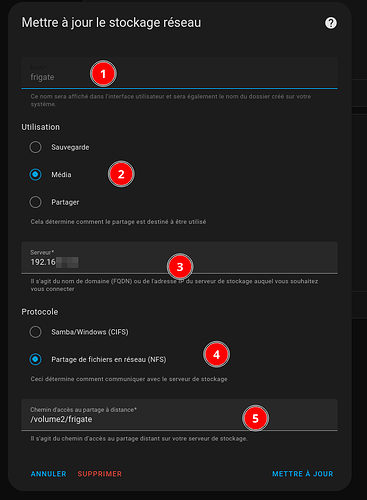Click the red number 3 annotation badge
367x500 pixels.
[x=180, y=267]
